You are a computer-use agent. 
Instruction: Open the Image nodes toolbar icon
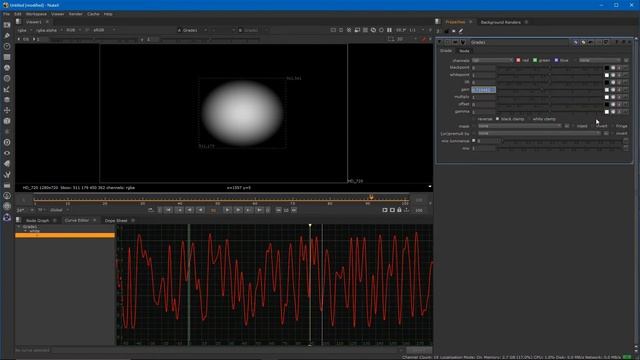(7, 25)
